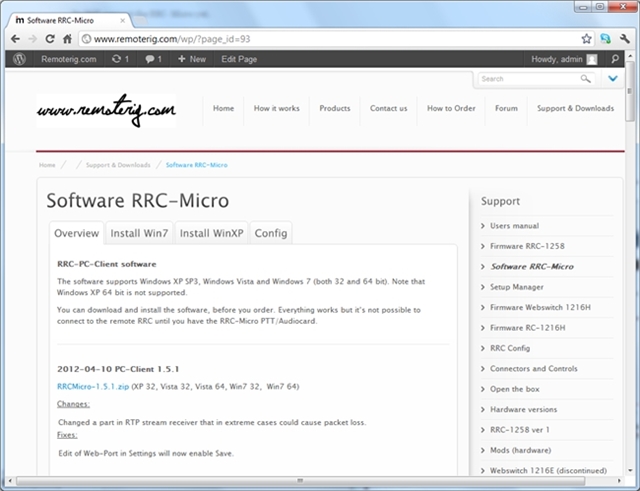Open the Products navigation item
This screenshot has height=491, width=640.
click(335, 108)
